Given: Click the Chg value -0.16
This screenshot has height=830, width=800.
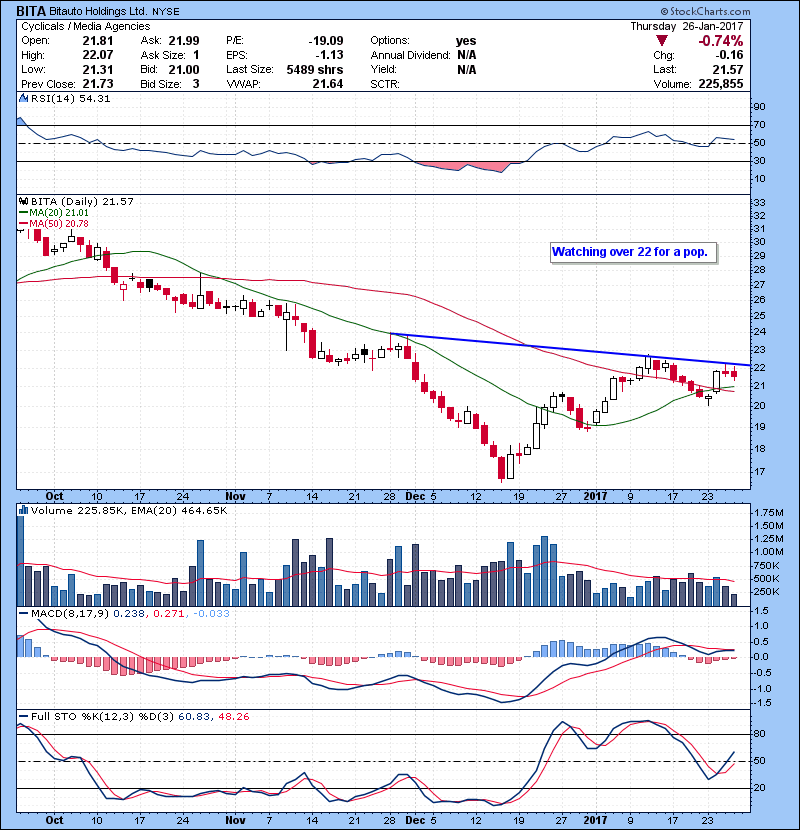Looking at the screenshot, I should [x=729, y=55].
